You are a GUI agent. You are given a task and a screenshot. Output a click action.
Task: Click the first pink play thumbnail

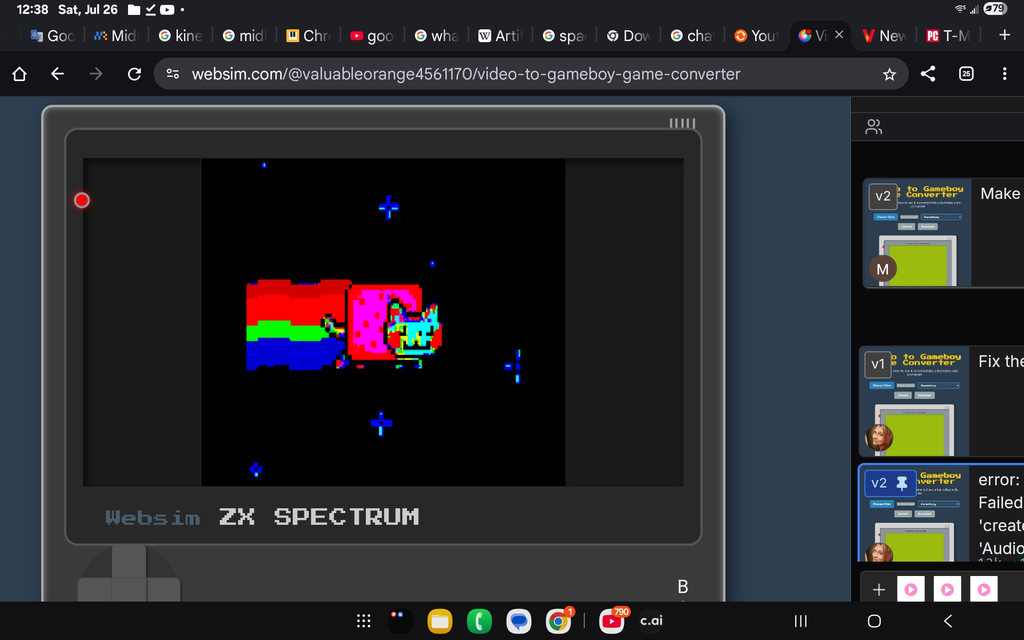pyautogui.click(x=911, y=590)
